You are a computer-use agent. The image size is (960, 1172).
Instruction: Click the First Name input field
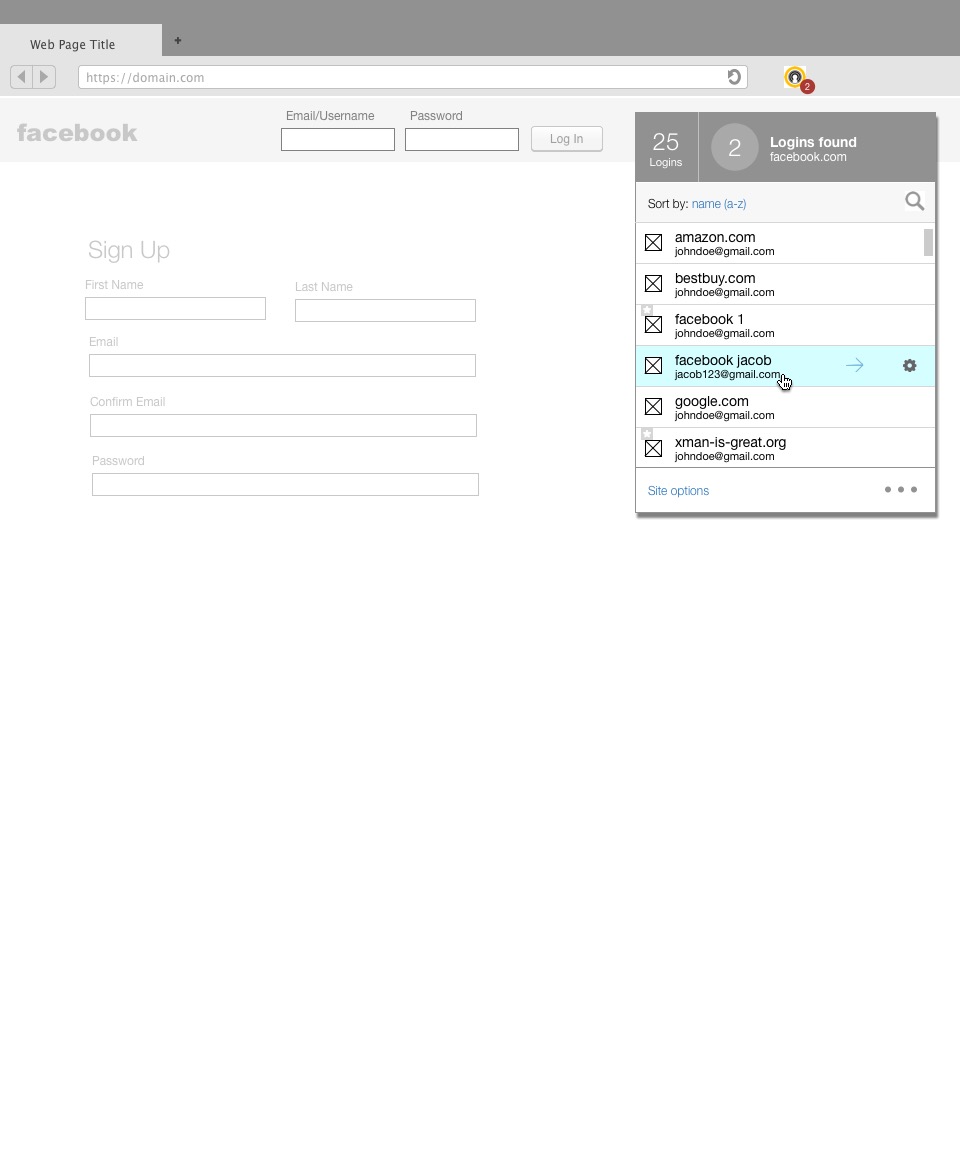[175, 308]
